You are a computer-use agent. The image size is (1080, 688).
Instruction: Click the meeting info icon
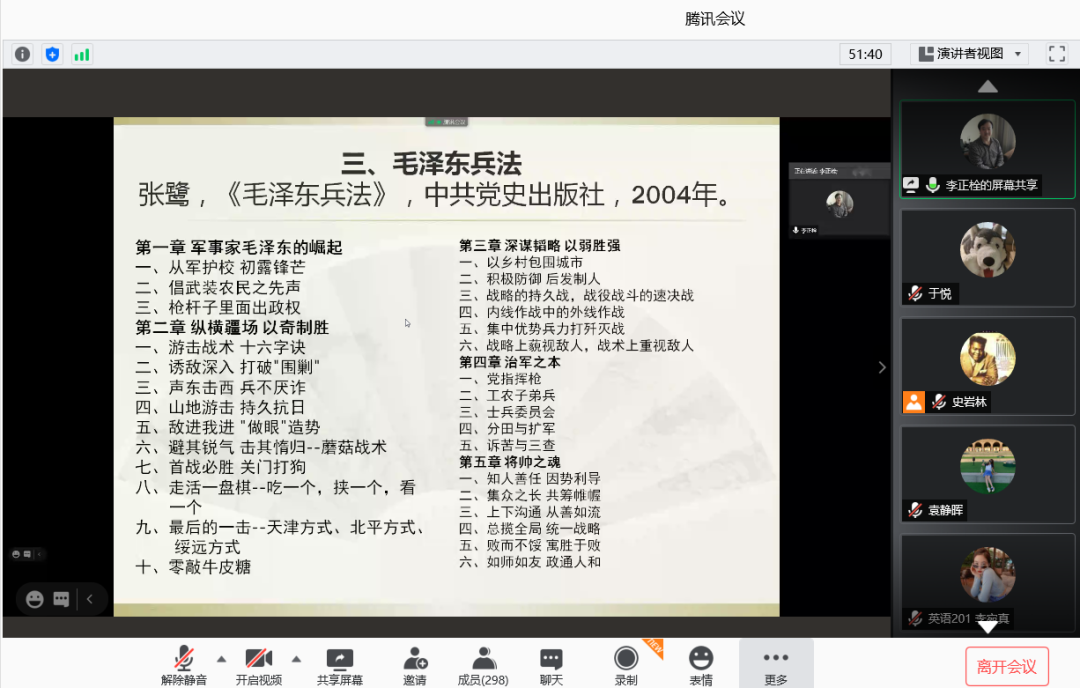pos(22,54)
